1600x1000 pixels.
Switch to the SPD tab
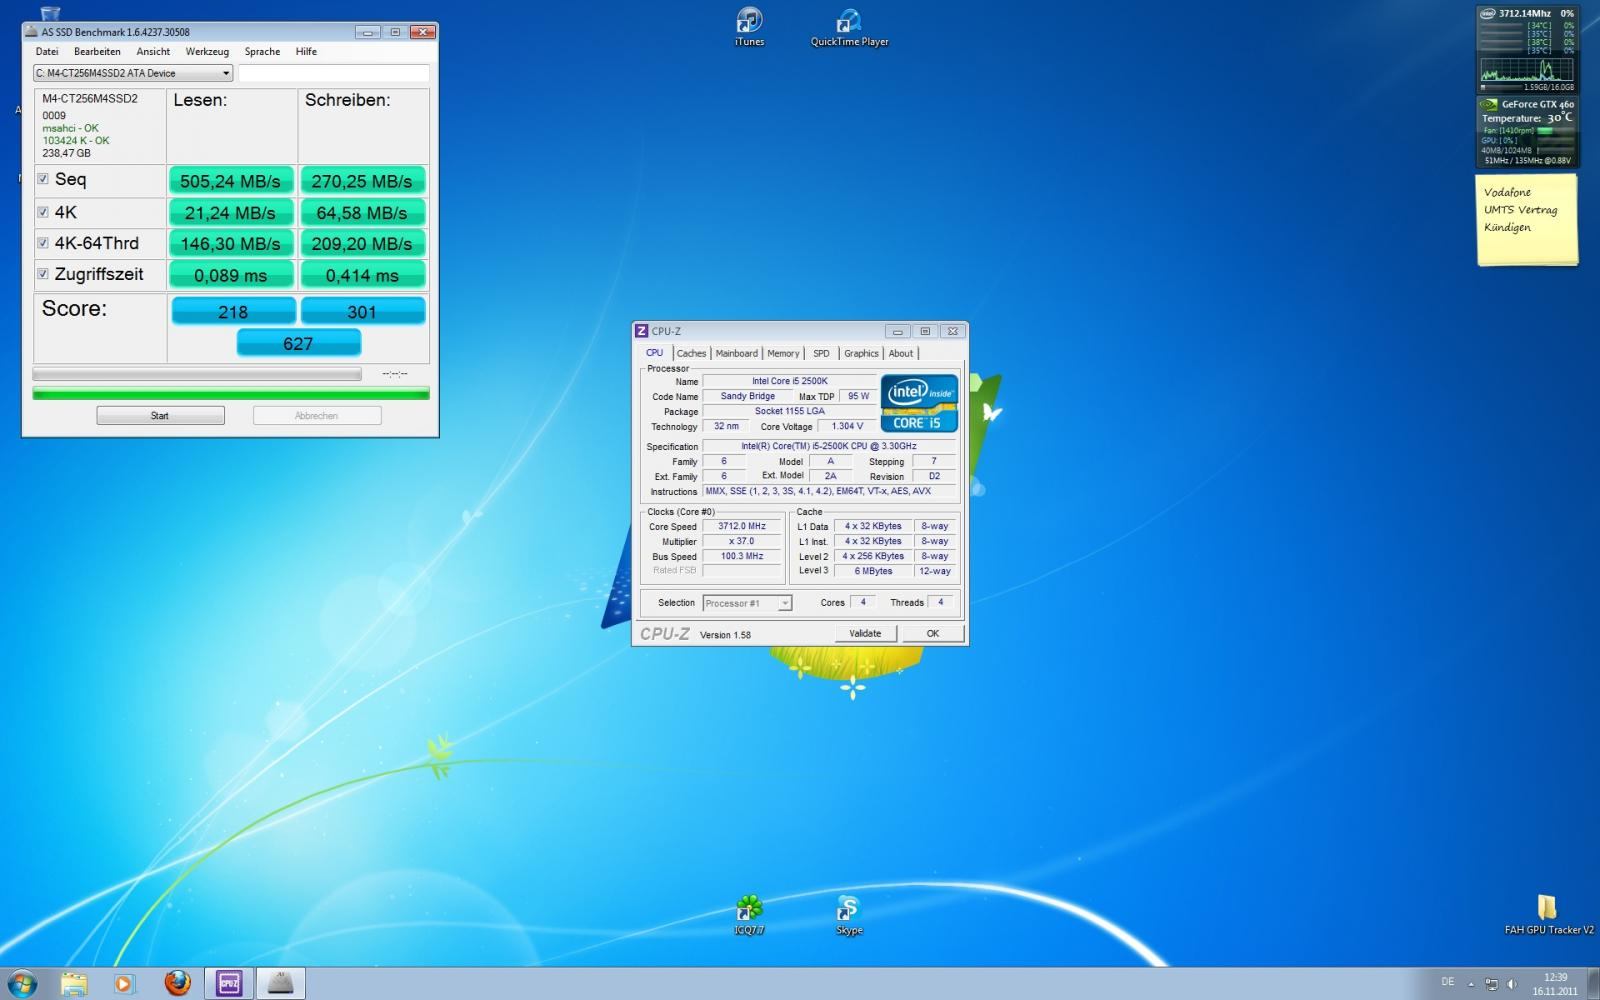click(821, 353)
